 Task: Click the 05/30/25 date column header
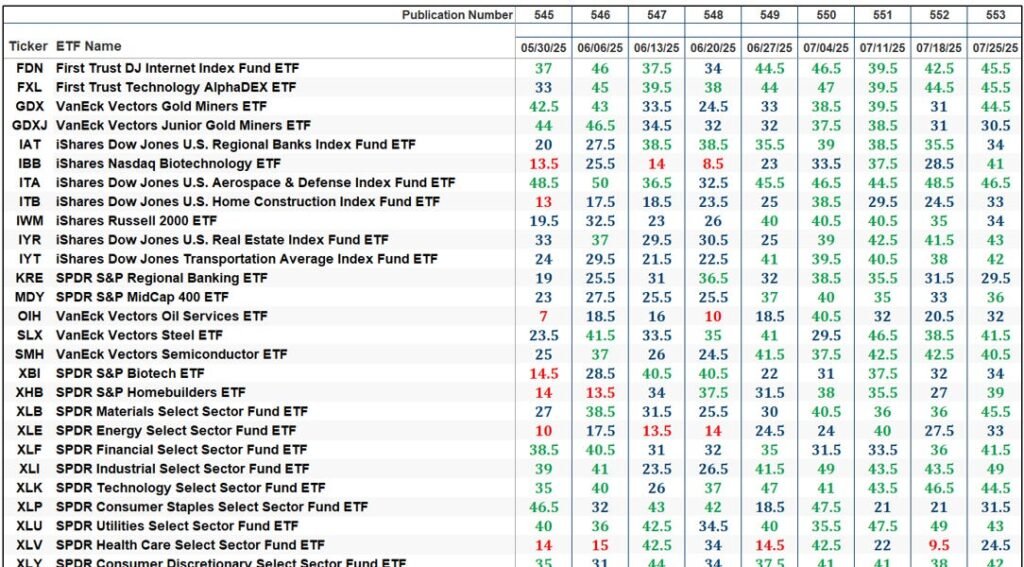click(543, 48)
